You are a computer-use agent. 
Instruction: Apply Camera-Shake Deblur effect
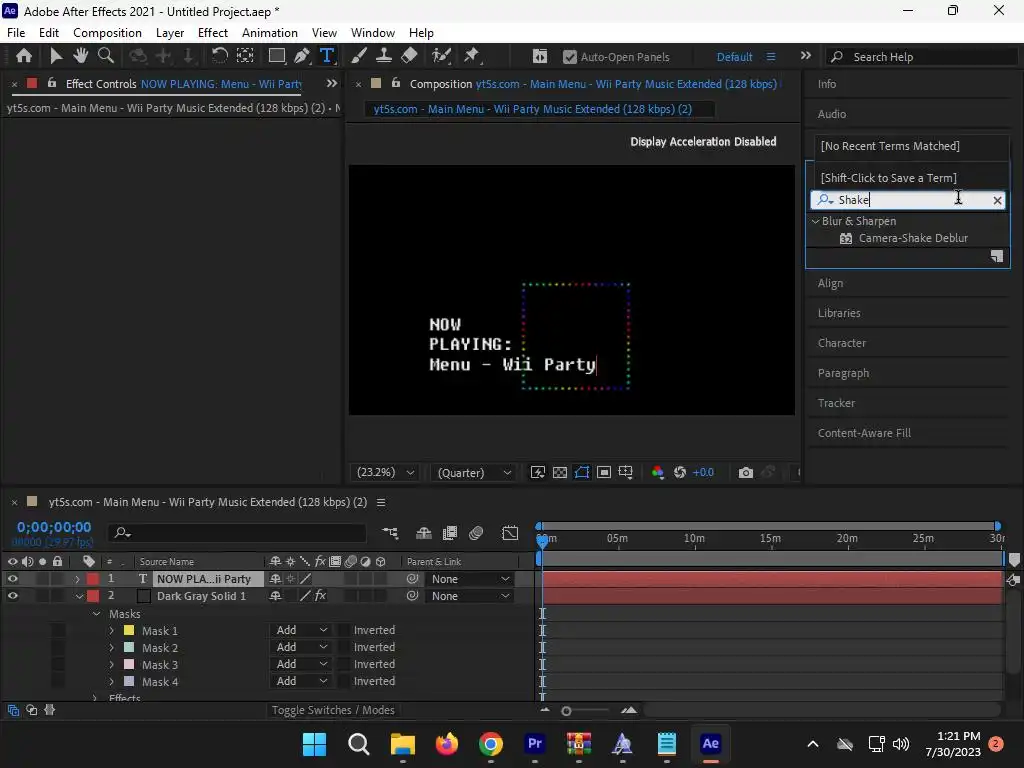913,238
